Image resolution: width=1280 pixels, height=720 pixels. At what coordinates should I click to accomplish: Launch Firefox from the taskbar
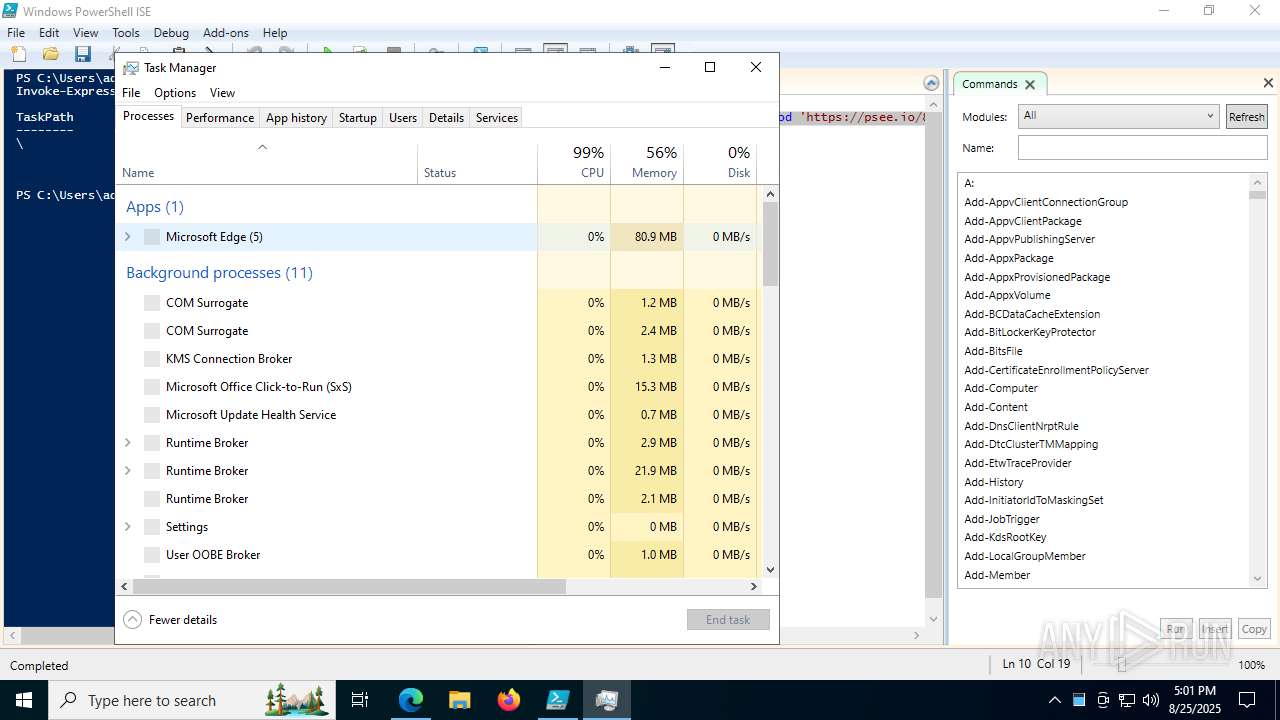click(x=508, y=700)
